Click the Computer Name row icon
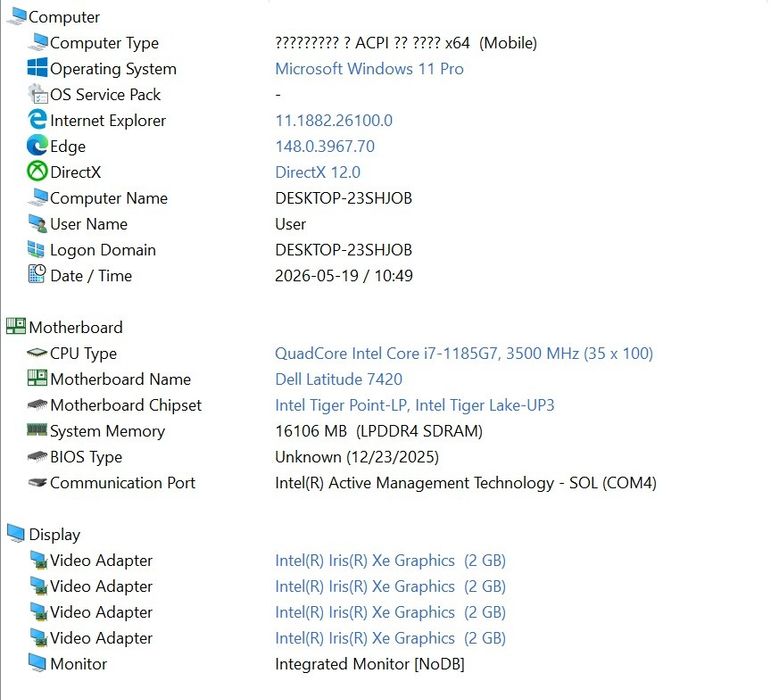Image resolution: width=779 pixels, height=700 pixels. pyautogui.click(x=37, y=197)
